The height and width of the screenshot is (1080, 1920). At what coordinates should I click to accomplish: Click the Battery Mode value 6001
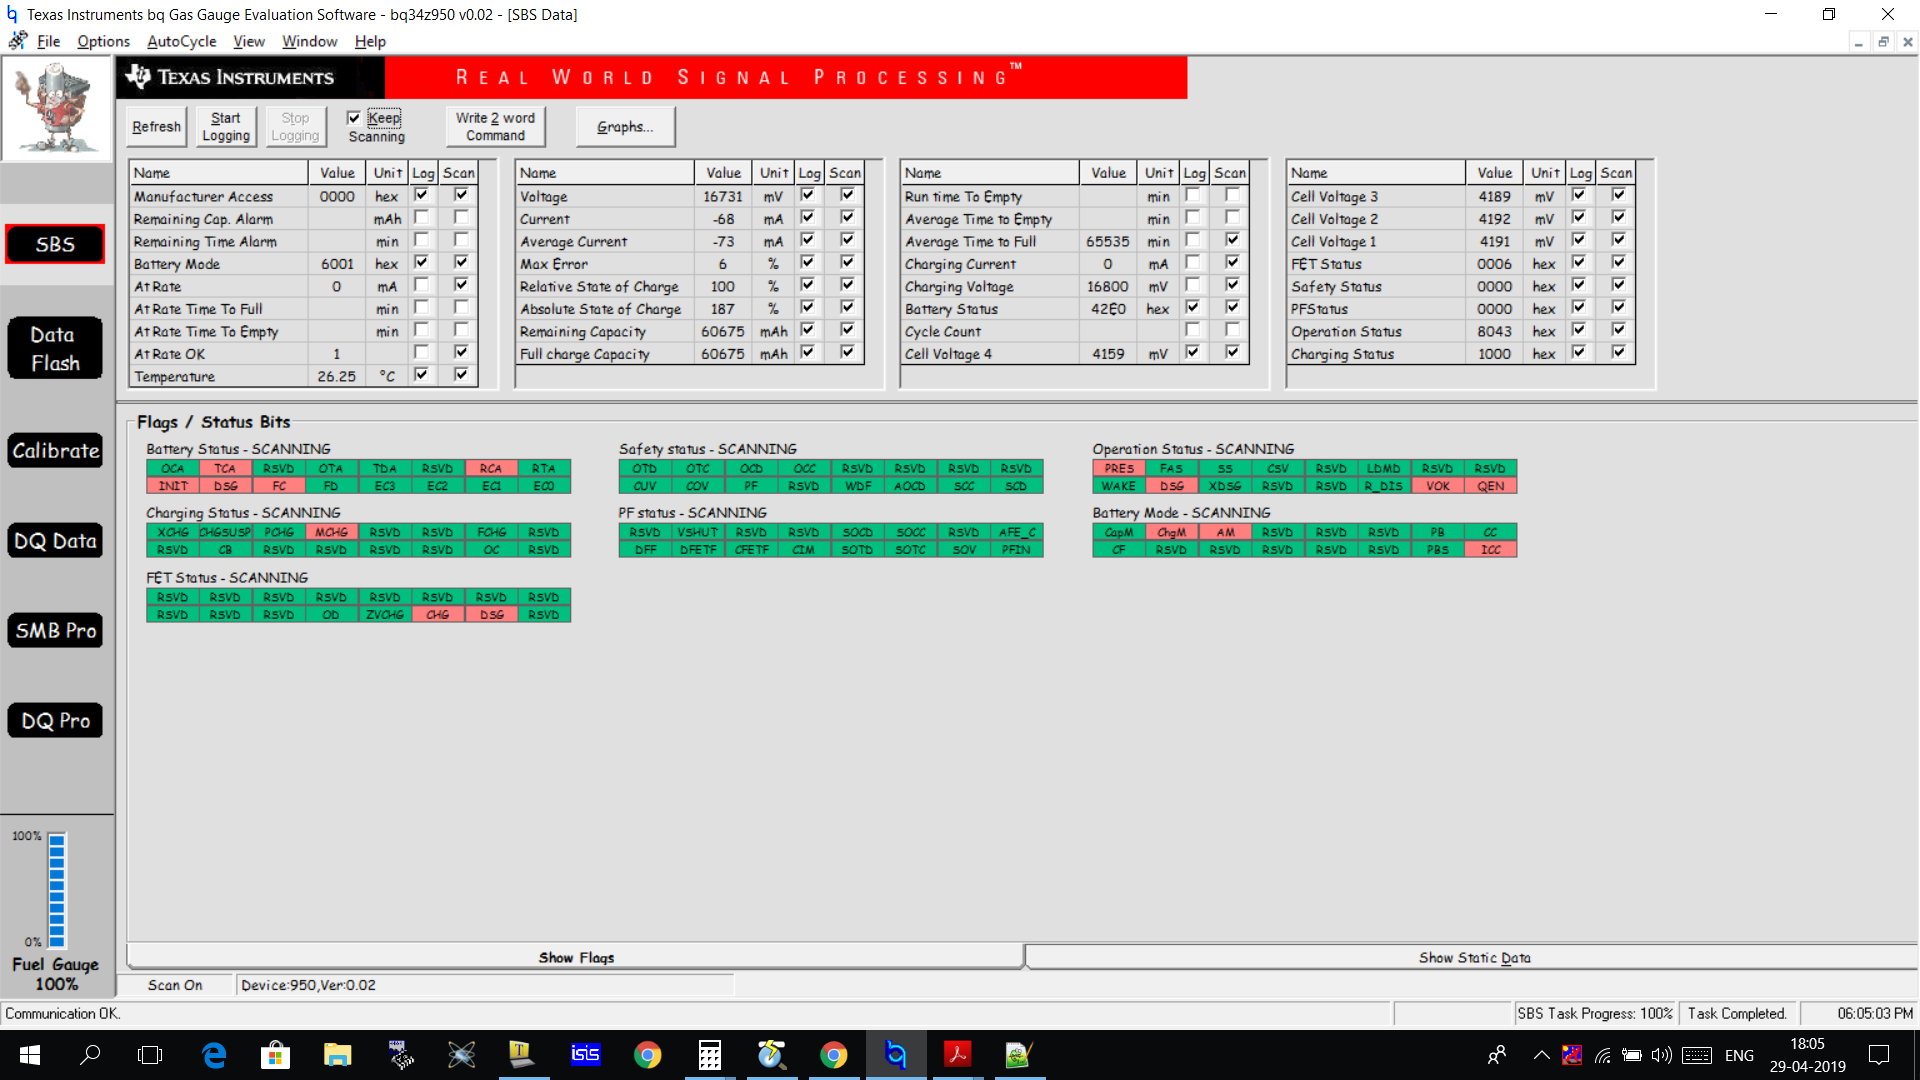coord(337,264)
